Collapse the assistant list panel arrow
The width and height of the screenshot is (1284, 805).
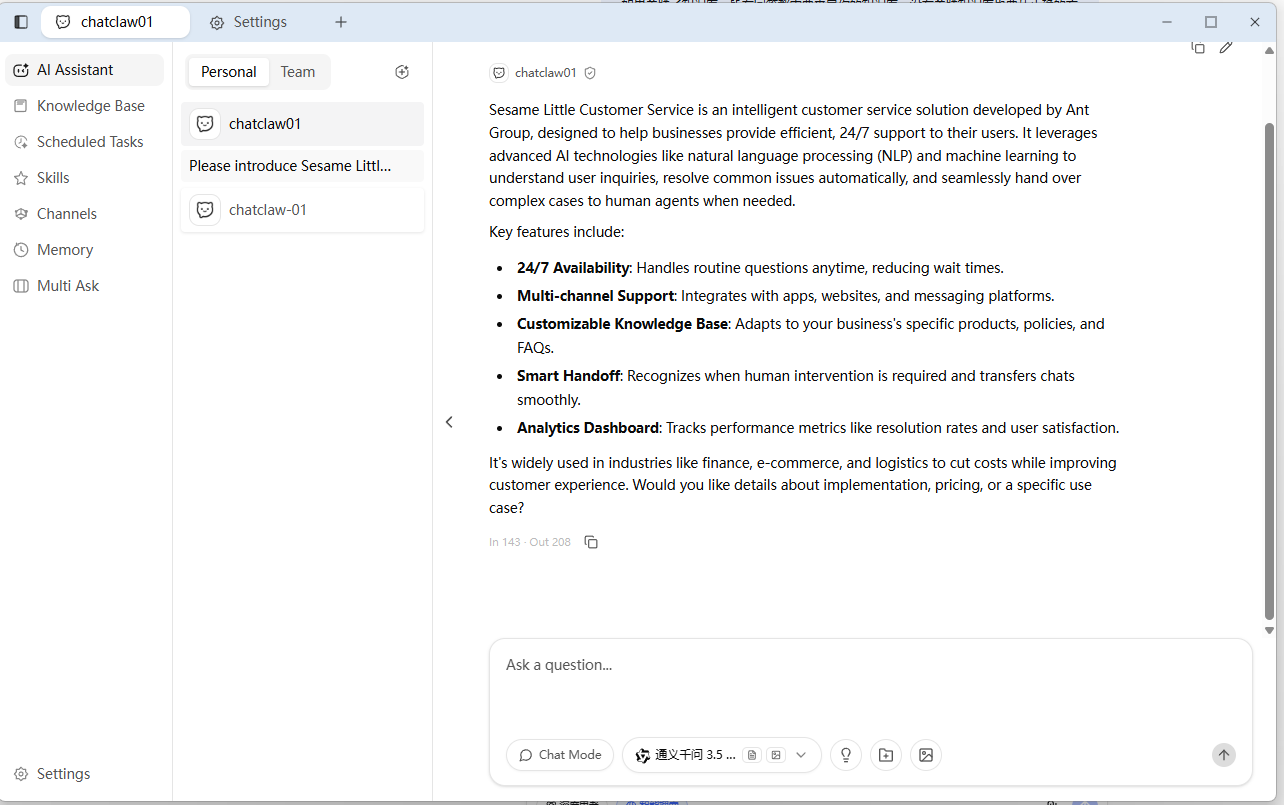tap(449, 422)
